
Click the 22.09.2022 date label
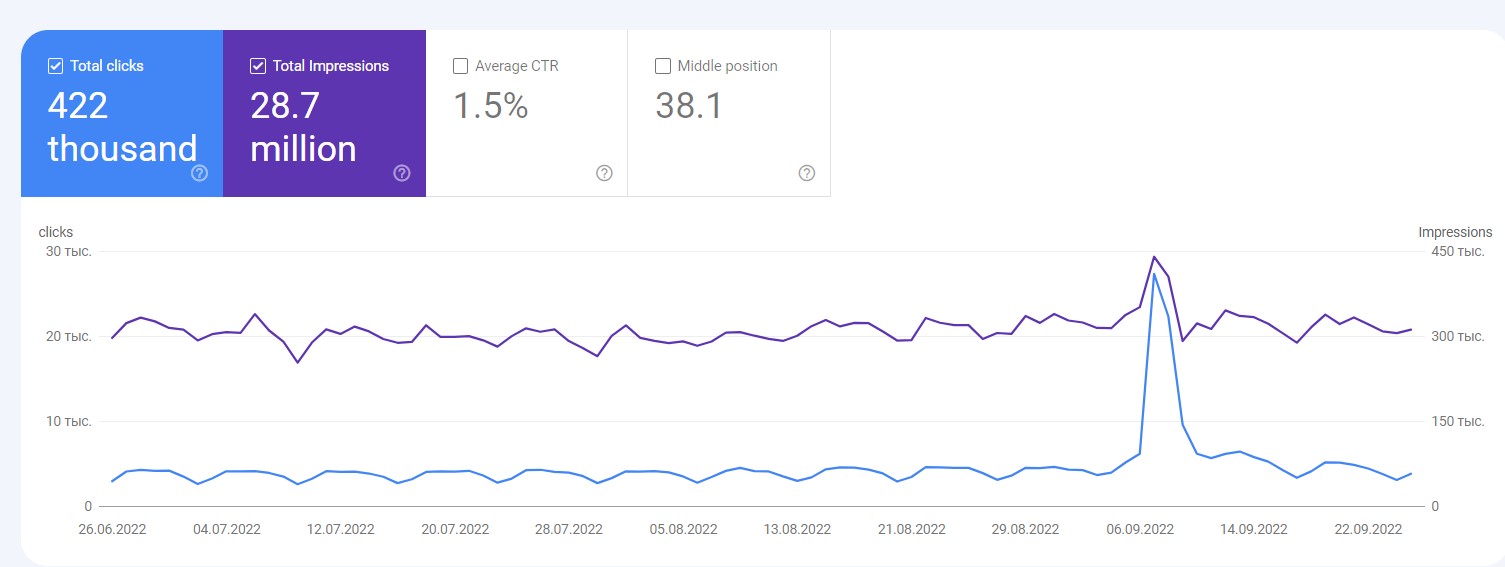tap(1368, 530)
